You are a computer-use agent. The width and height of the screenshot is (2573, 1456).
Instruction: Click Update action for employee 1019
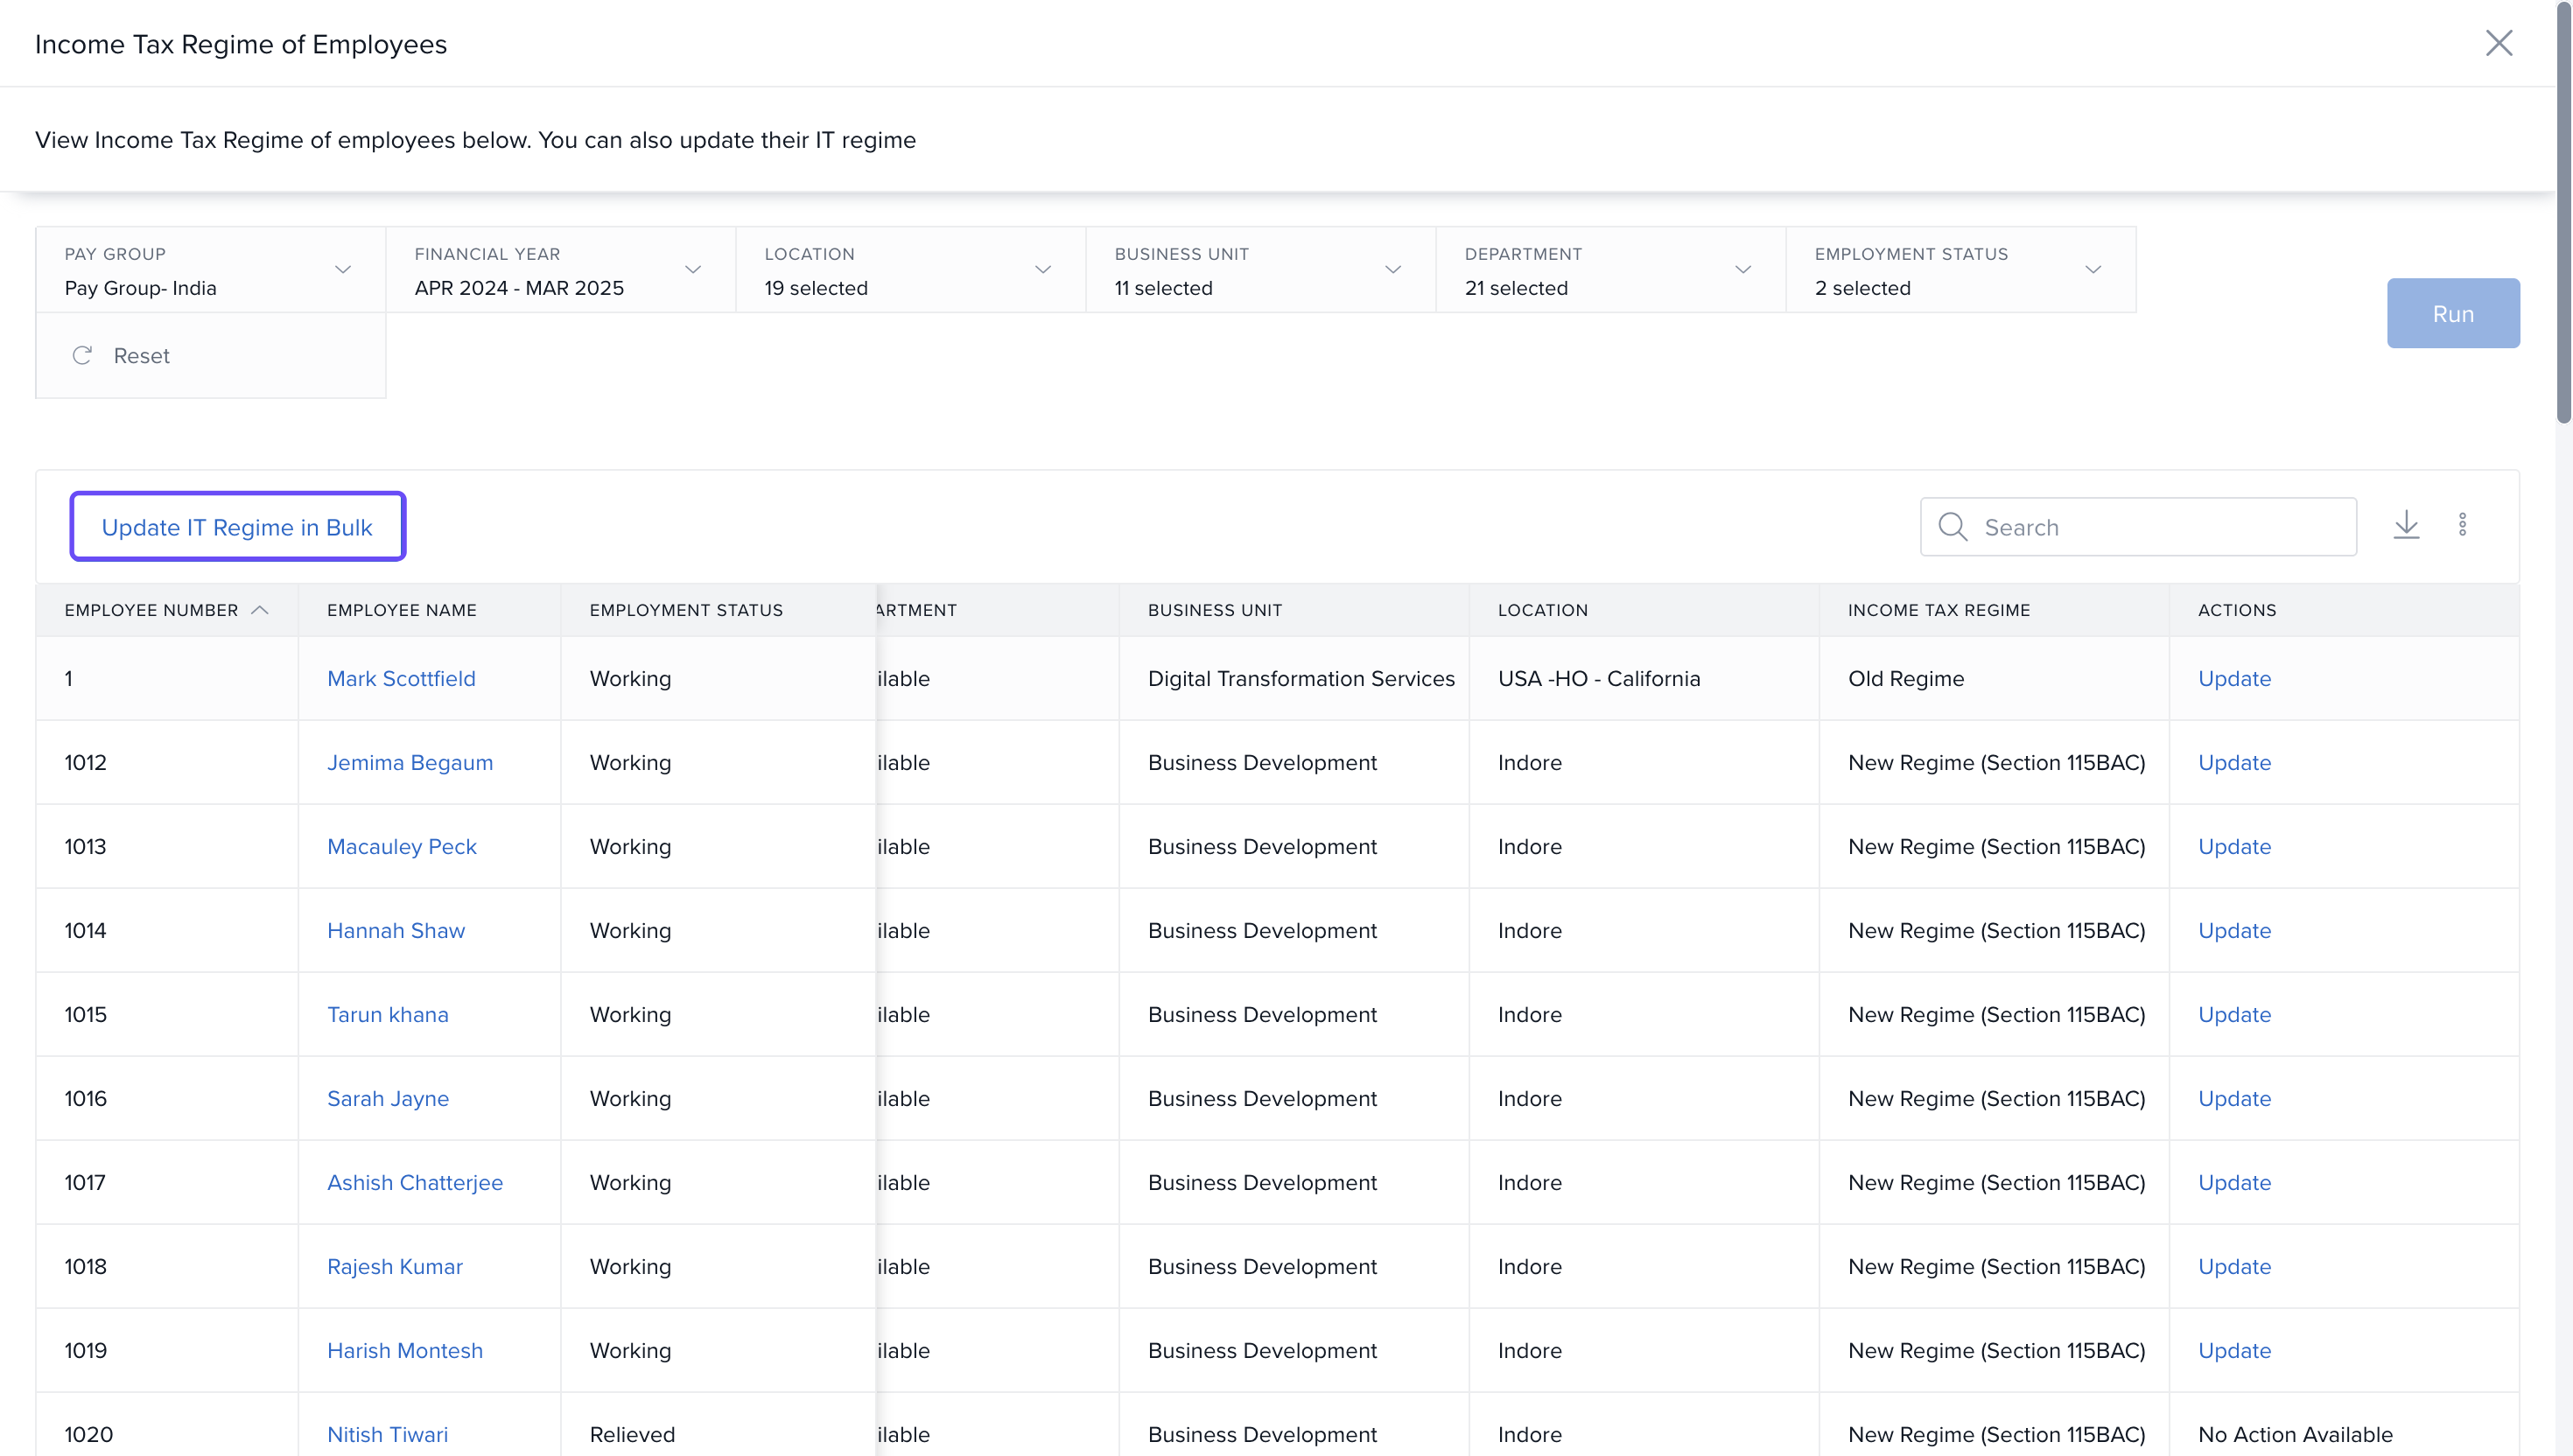(2234, 1350)
